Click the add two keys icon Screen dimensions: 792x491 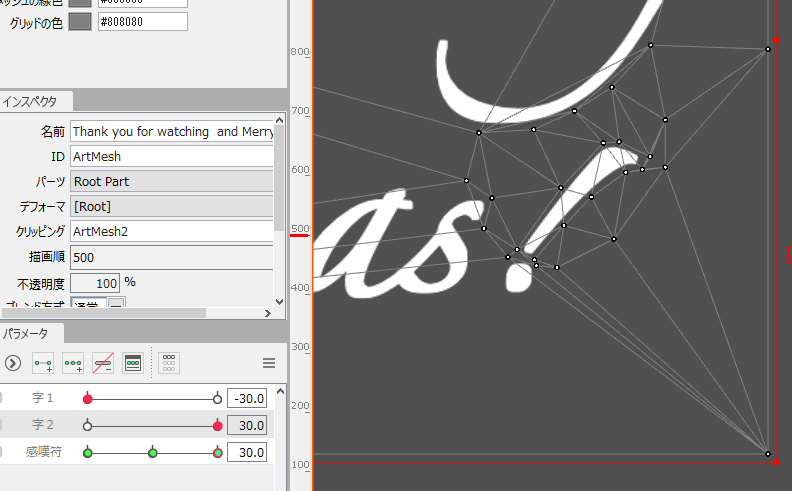tap(43, 363)
